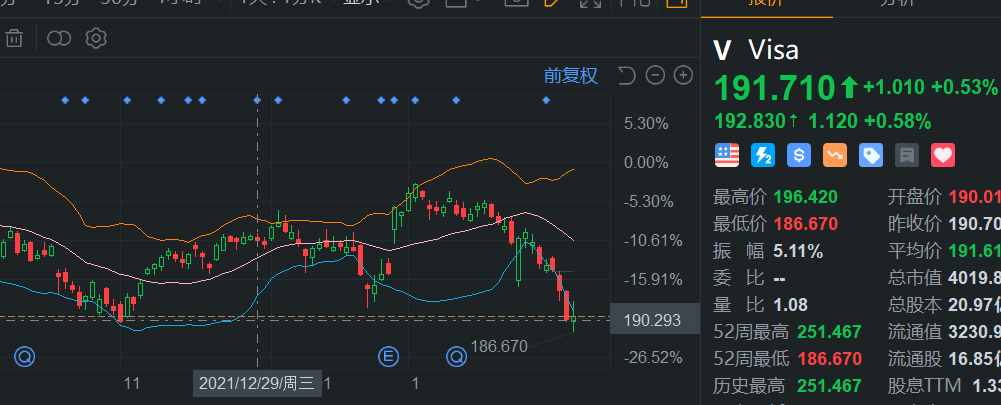The width and height of the screenshot is (1001, 405).
Task: Click the US flag market icon
Action: coord(726,155)
